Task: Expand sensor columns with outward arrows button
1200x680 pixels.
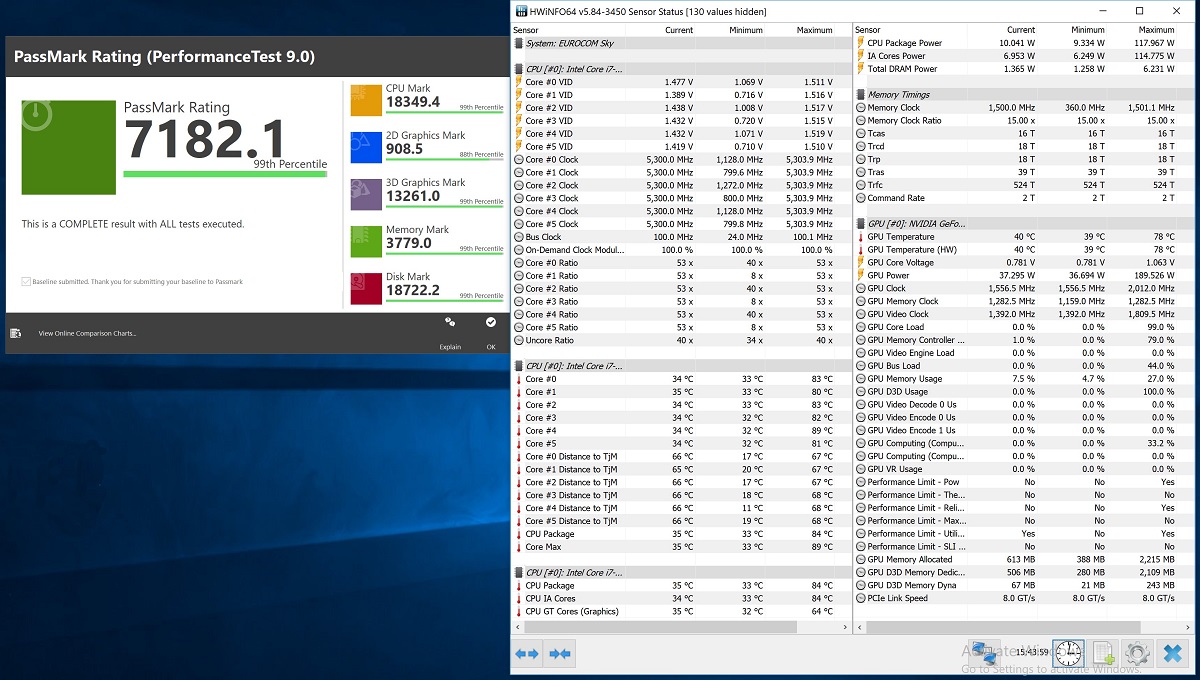Action: 527,654
